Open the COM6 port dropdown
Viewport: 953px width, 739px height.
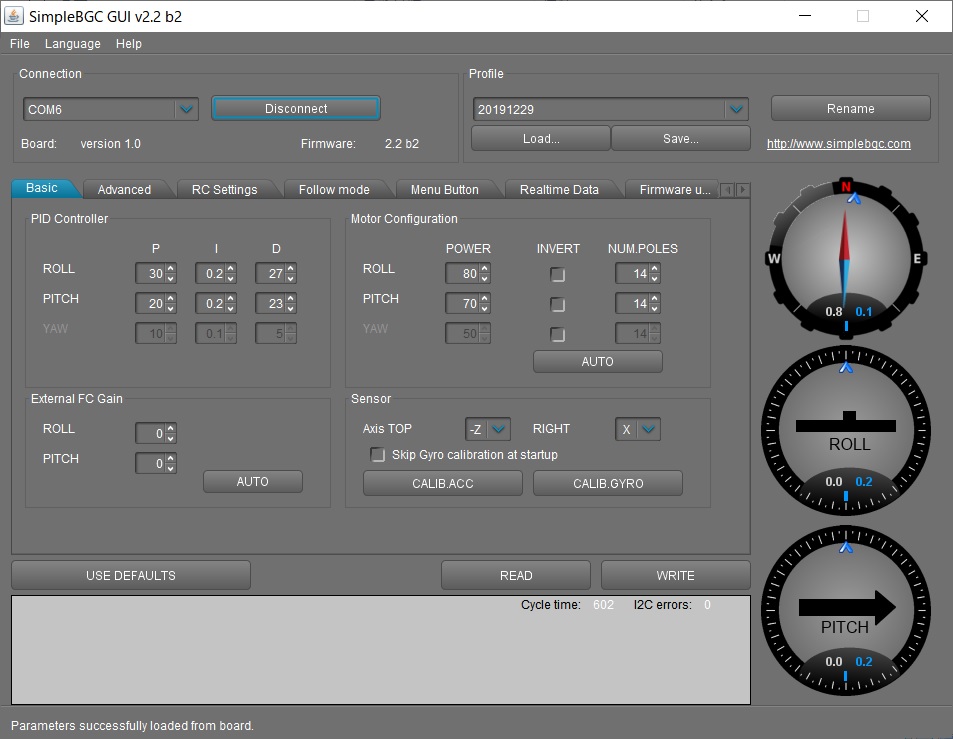pos(186,109)
